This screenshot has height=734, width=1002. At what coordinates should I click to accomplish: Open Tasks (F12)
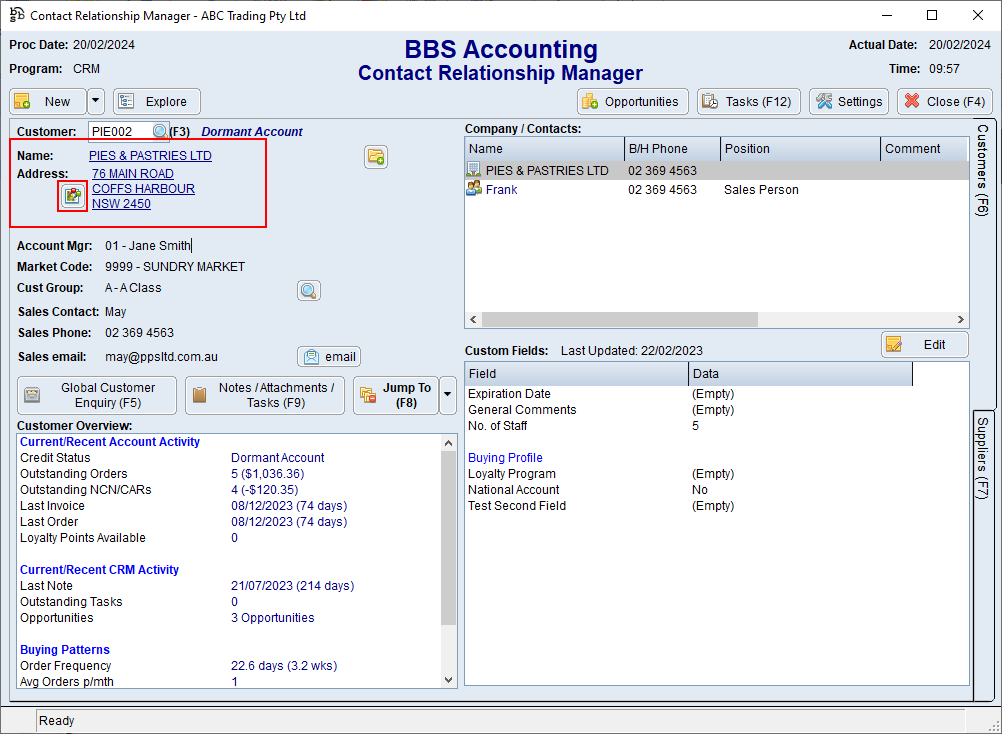(747, 101)
